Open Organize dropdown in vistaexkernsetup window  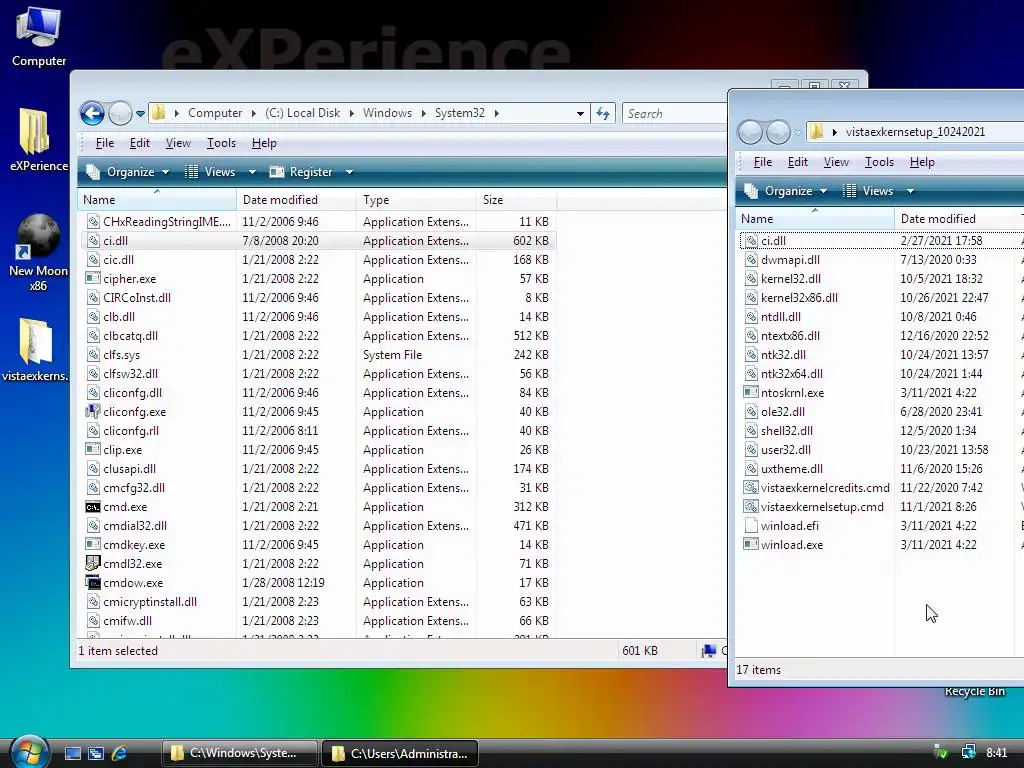tap(786, 191)
